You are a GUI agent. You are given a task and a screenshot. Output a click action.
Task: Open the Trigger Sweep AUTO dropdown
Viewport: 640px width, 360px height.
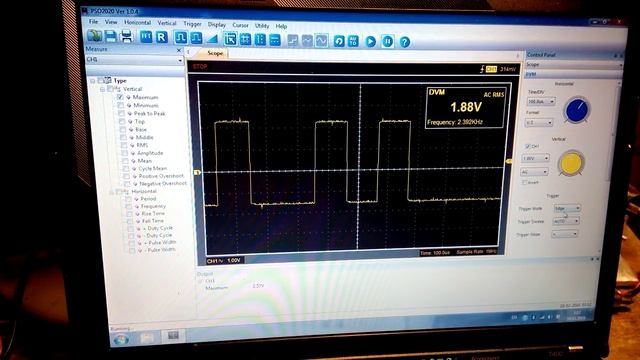[x=566, y=221]
